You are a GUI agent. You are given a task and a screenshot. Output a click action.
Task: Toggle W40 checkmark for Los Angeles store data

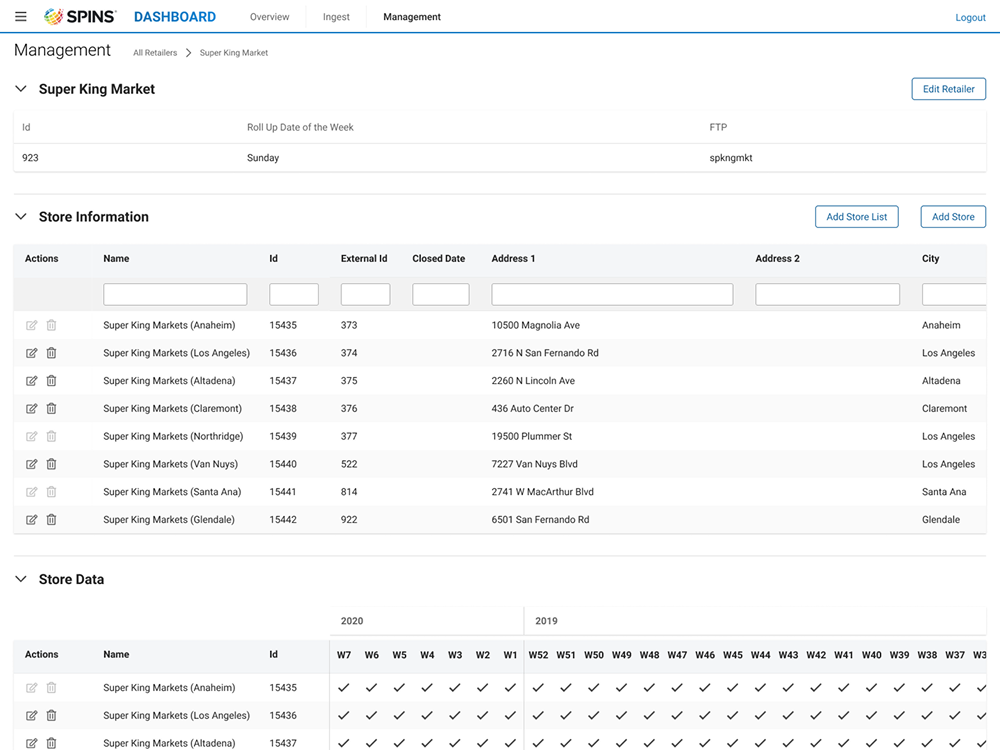click(871, 716)
